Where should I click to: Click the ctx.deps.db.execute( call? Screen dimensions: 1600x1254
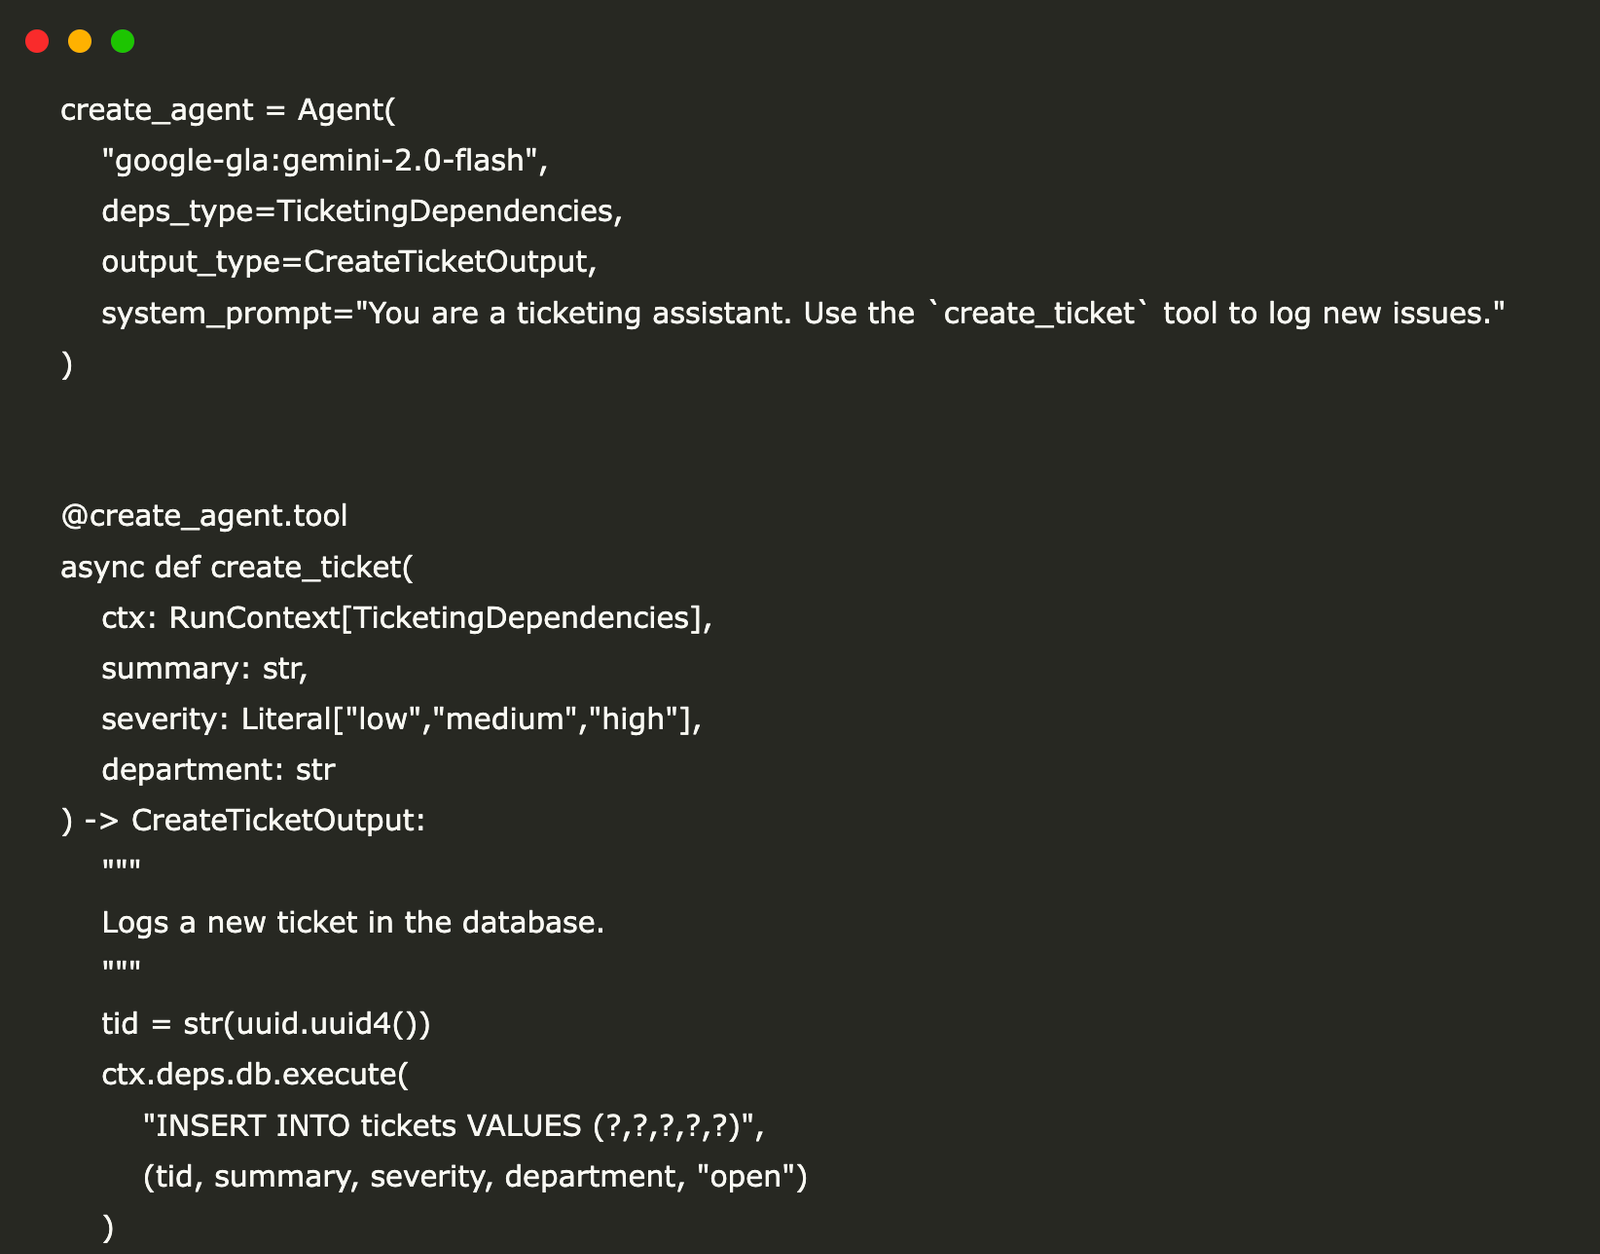pos(255,1074)
